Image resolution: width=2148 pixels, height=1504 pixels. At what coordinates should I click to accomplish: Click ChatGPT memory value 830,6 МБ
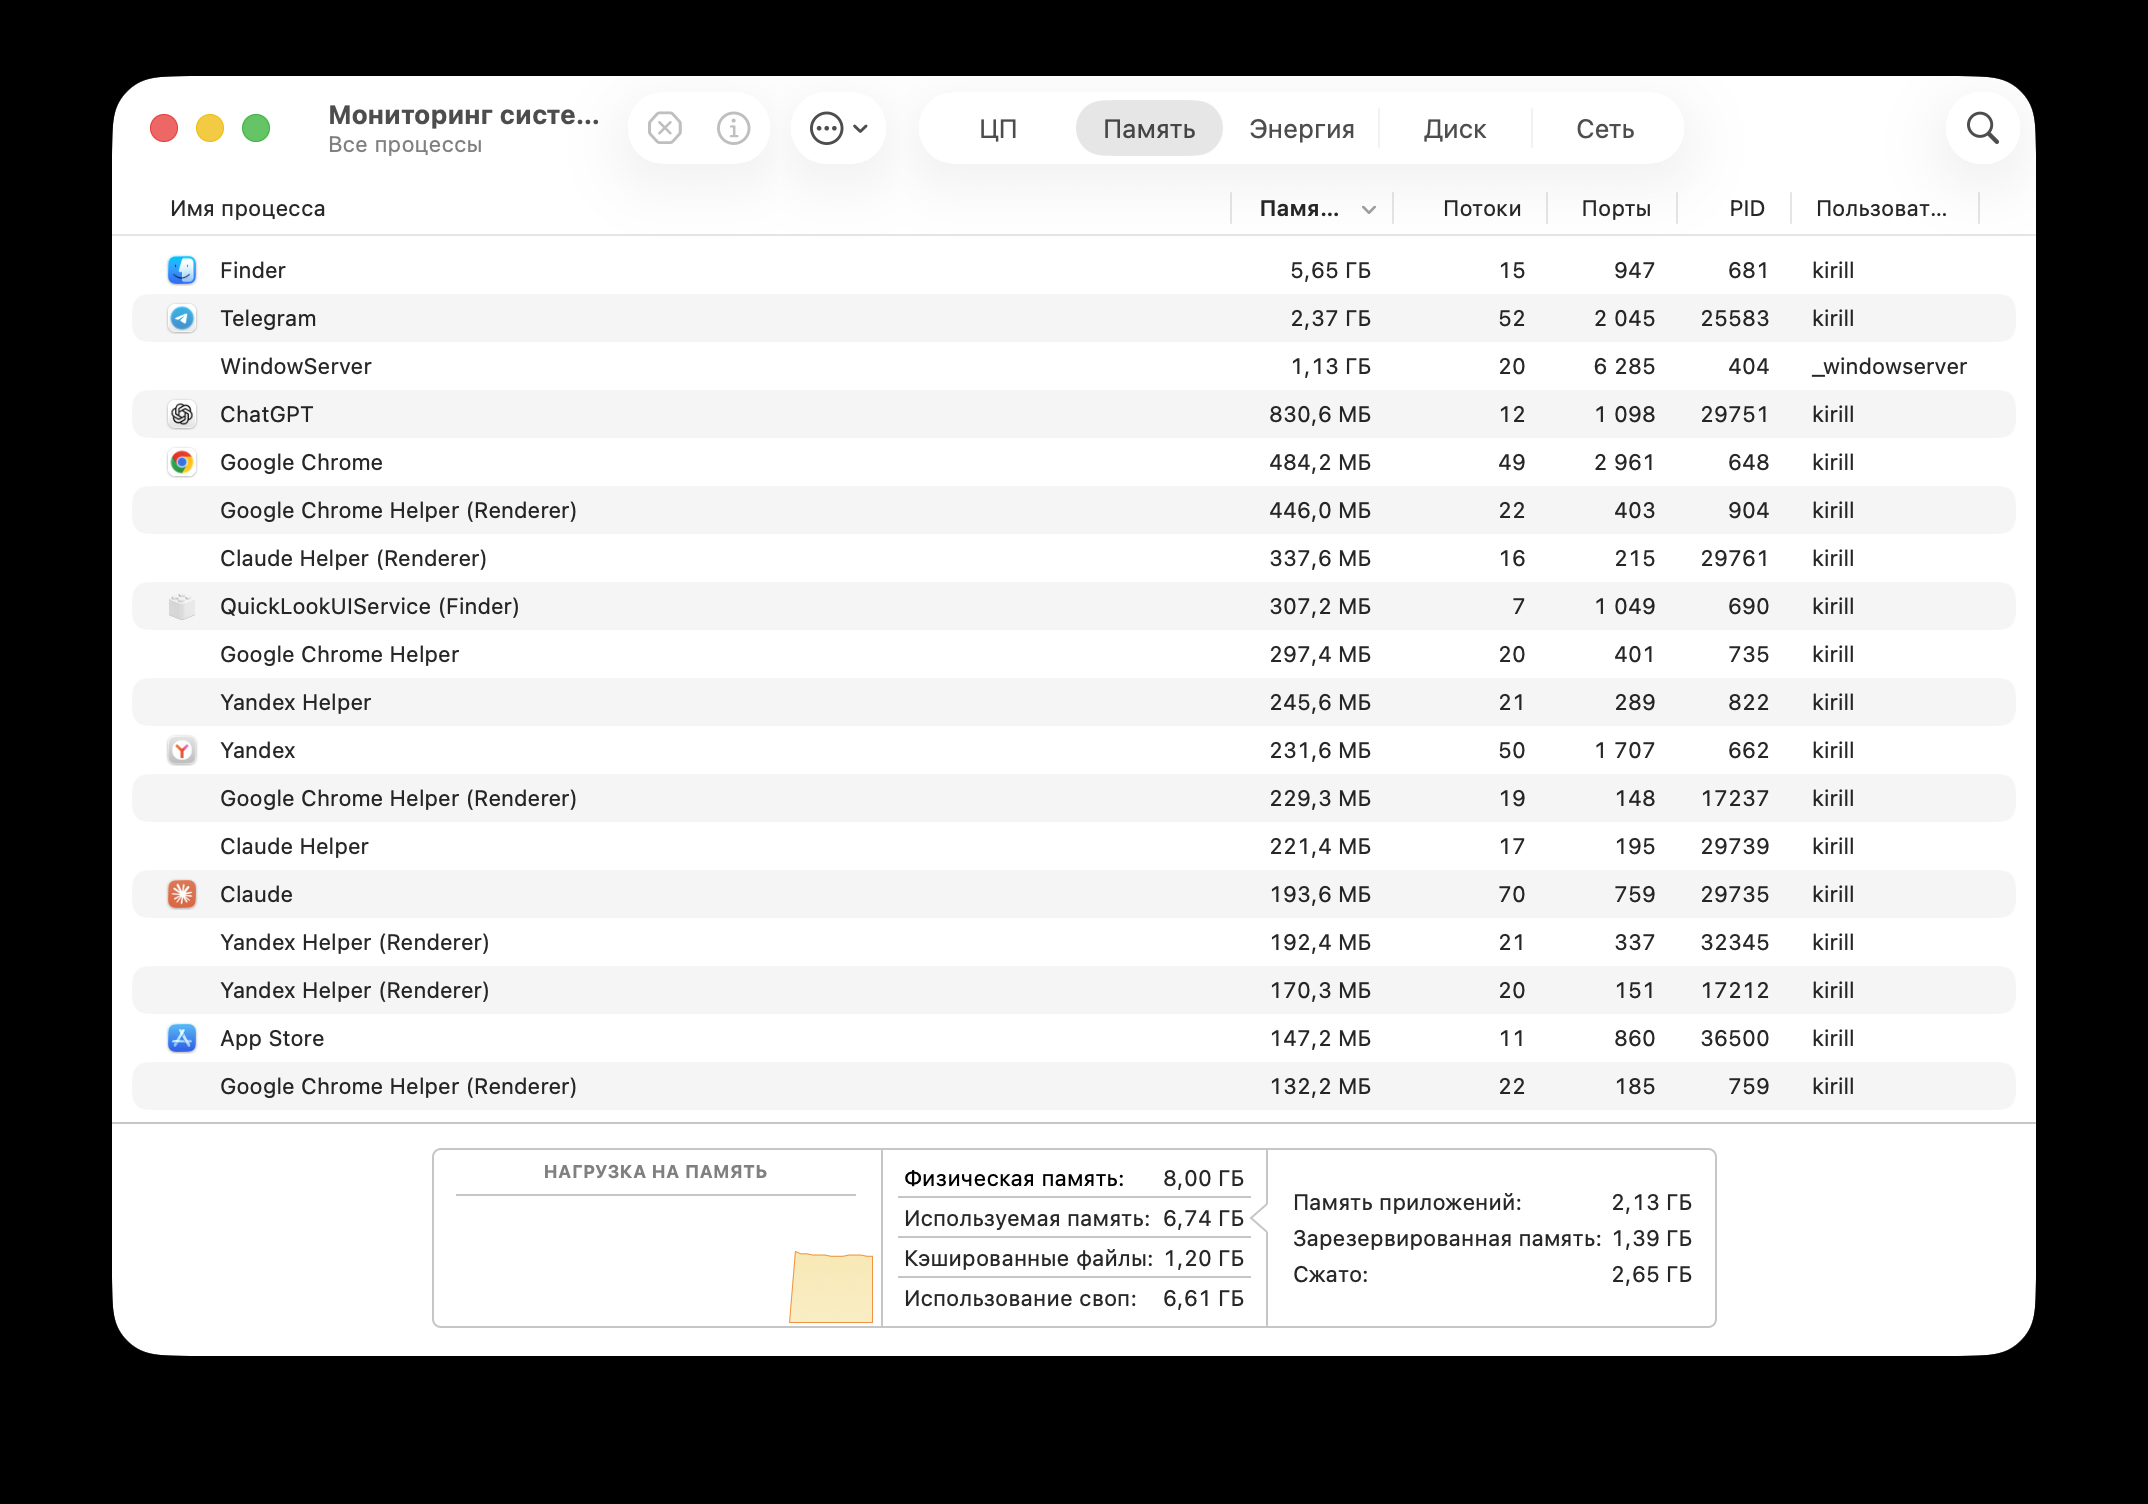pos(1320,414)
